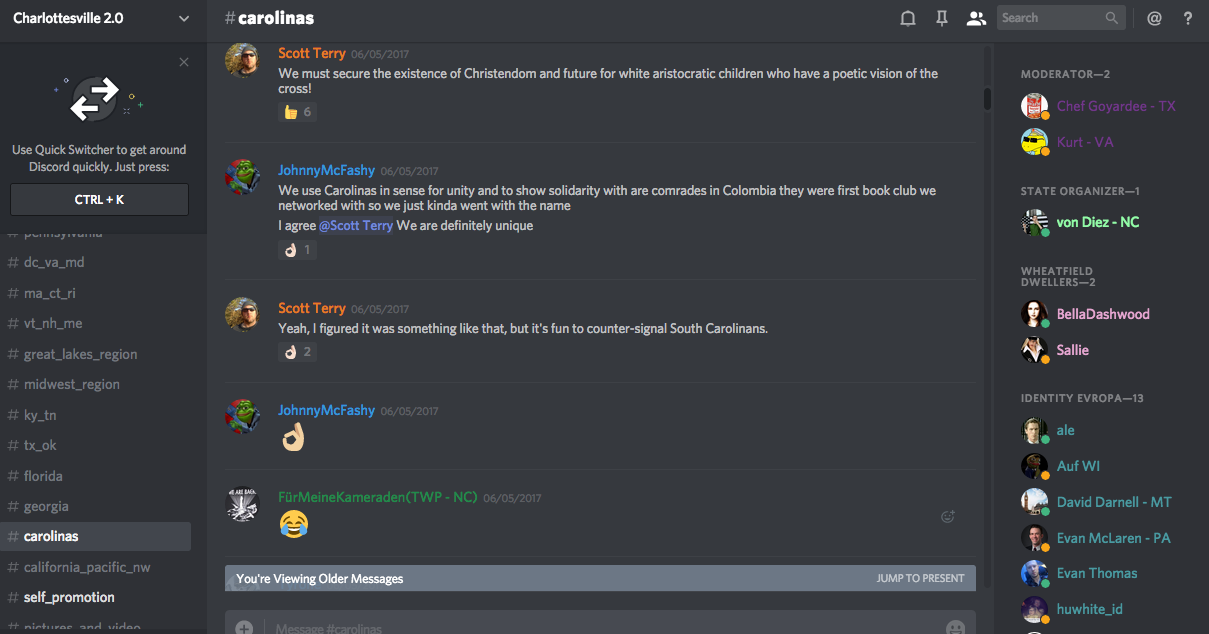Toggle the member list panel
The width and height of the screenshot is (1209, 634).
pos(976,18)
